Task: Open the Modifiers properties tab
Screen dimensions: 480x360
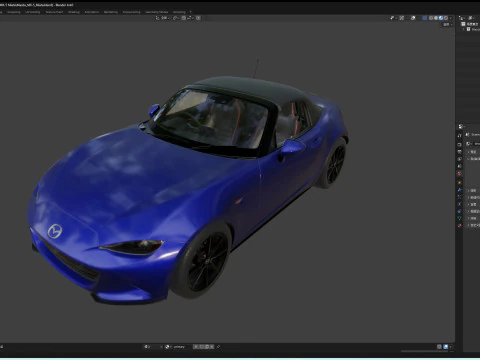Action: click(459, 190)
